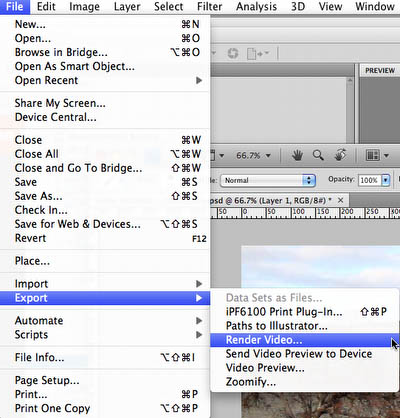Select the Zoom magnifier tool icon

(318, 155)
